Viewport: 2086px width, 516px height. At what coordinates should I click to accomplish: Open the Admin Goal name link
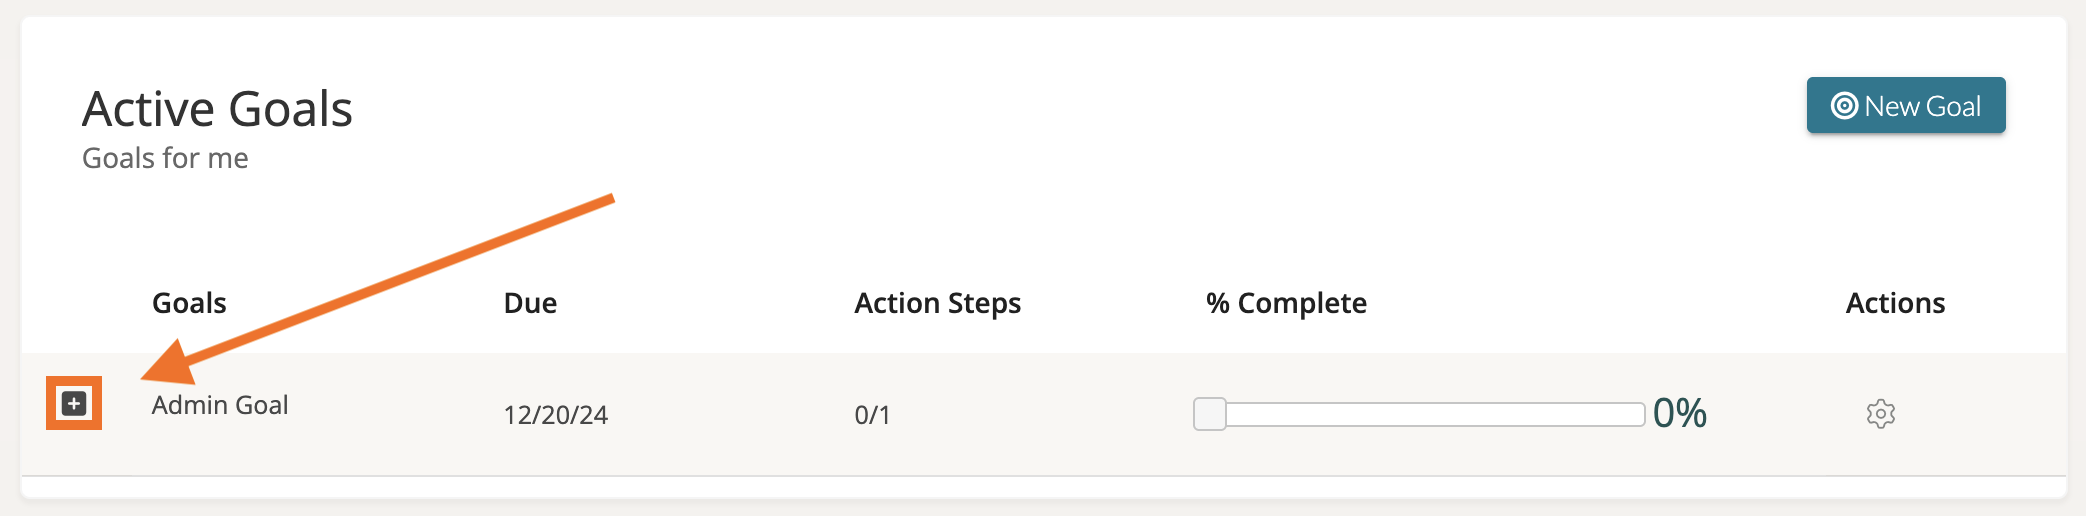pyautogui.click(x=220, y=405)
